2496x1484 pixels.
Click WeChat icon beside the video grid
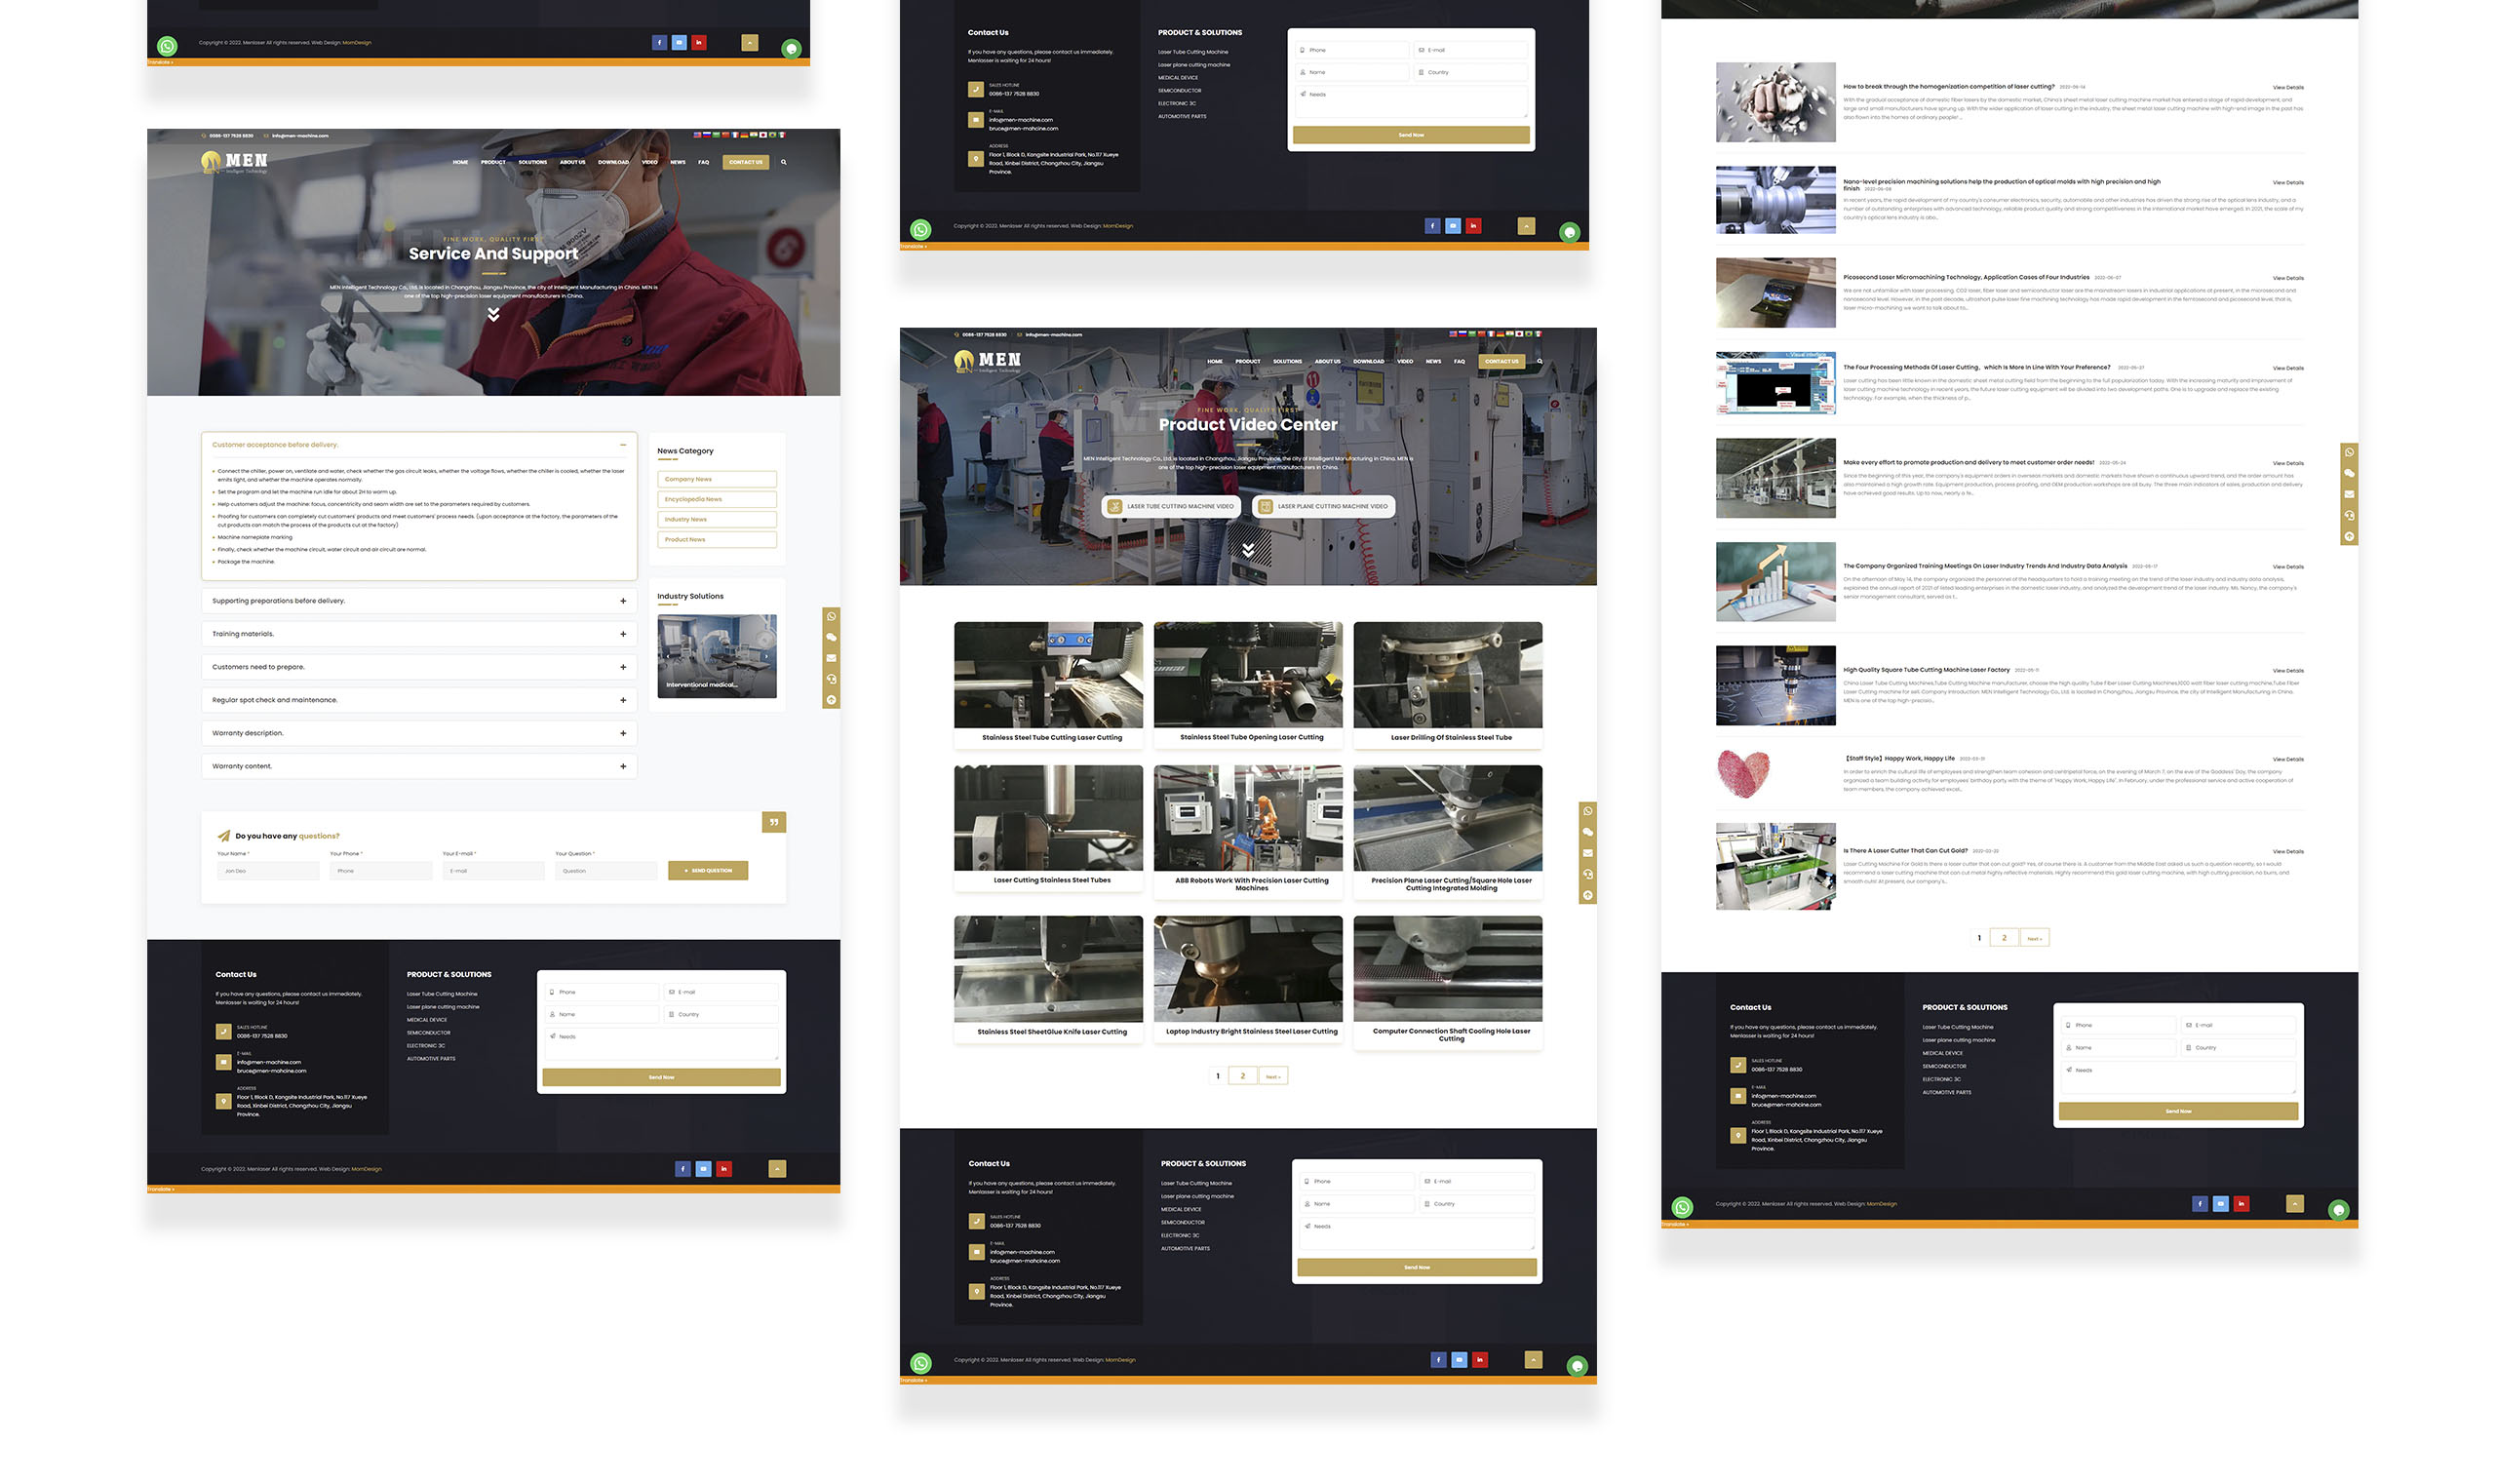(x=1587, y=832)
